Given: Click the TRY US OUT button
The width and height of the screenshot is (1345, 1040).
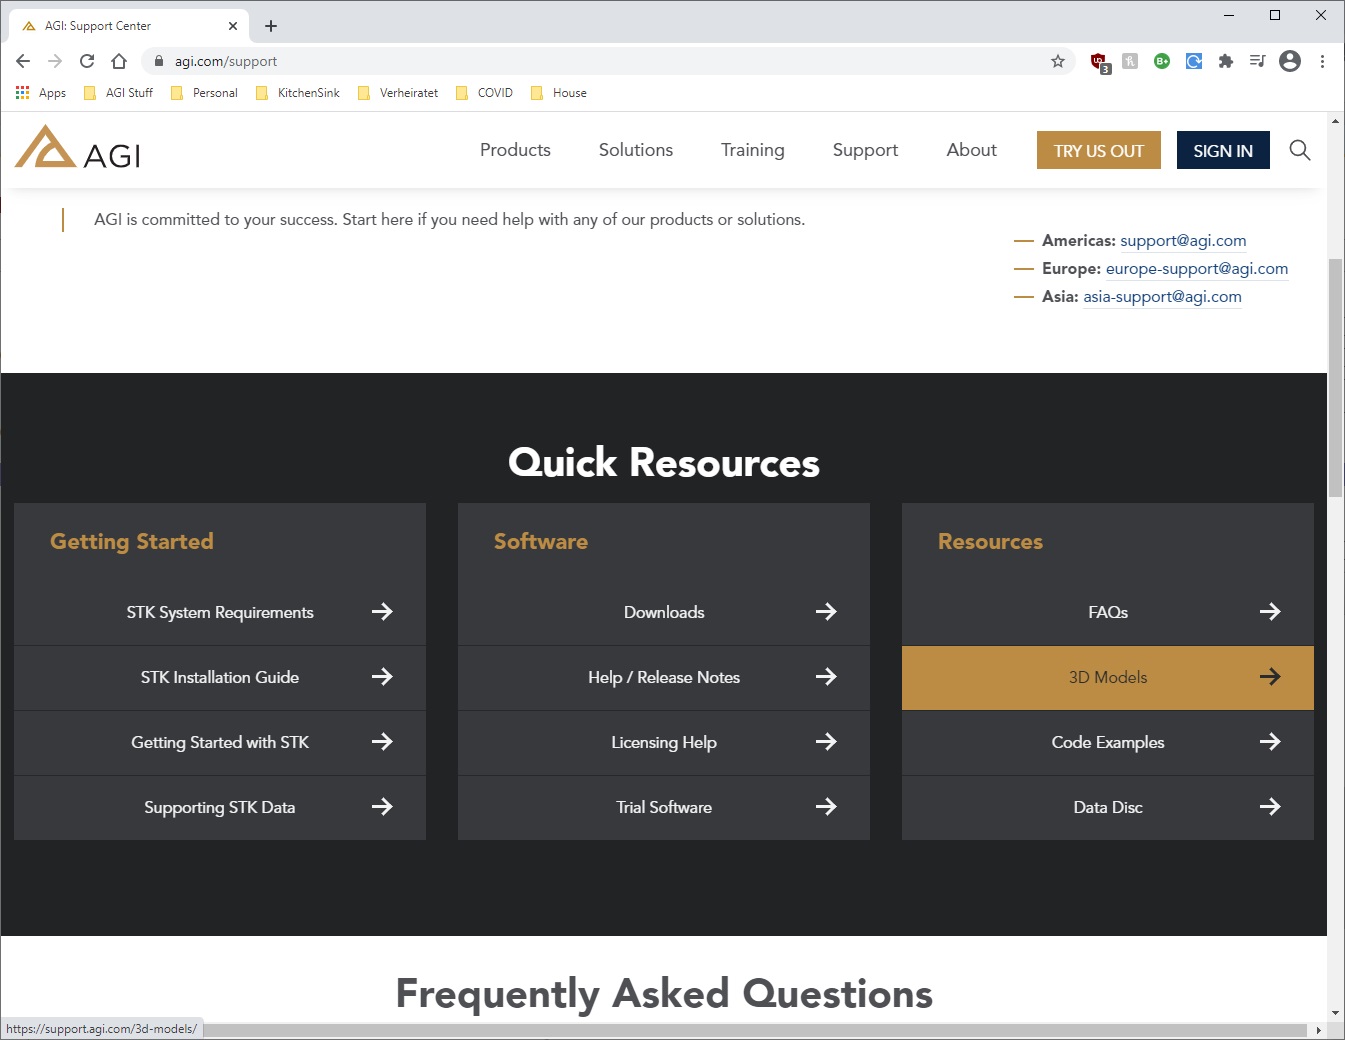Looking at the screenshot, I should click(x=1099, y=150).
